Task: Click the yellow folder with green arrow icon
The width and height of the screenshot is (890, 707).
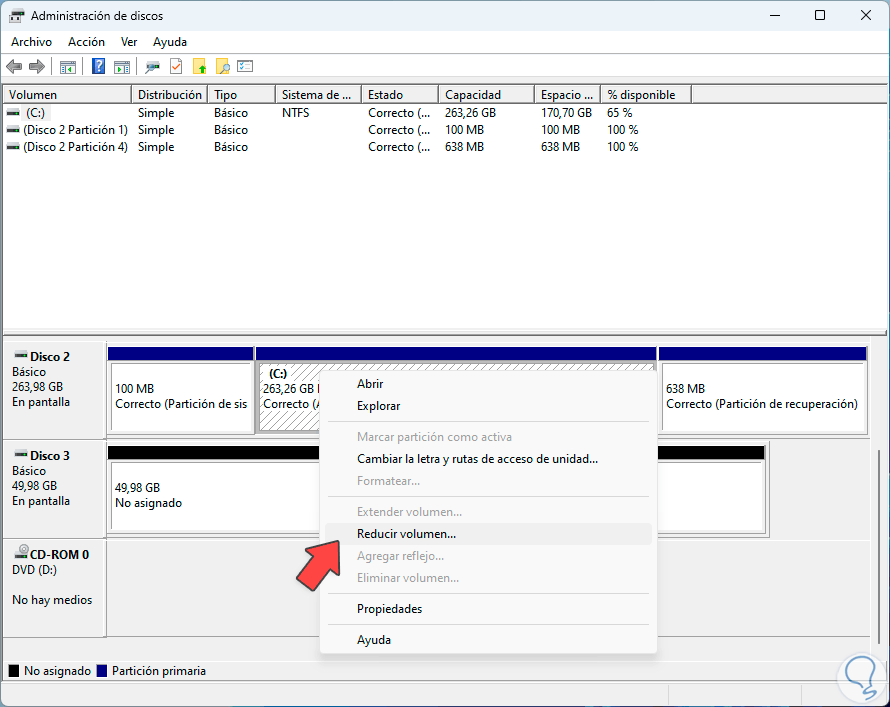Action: tap(200, 67)
